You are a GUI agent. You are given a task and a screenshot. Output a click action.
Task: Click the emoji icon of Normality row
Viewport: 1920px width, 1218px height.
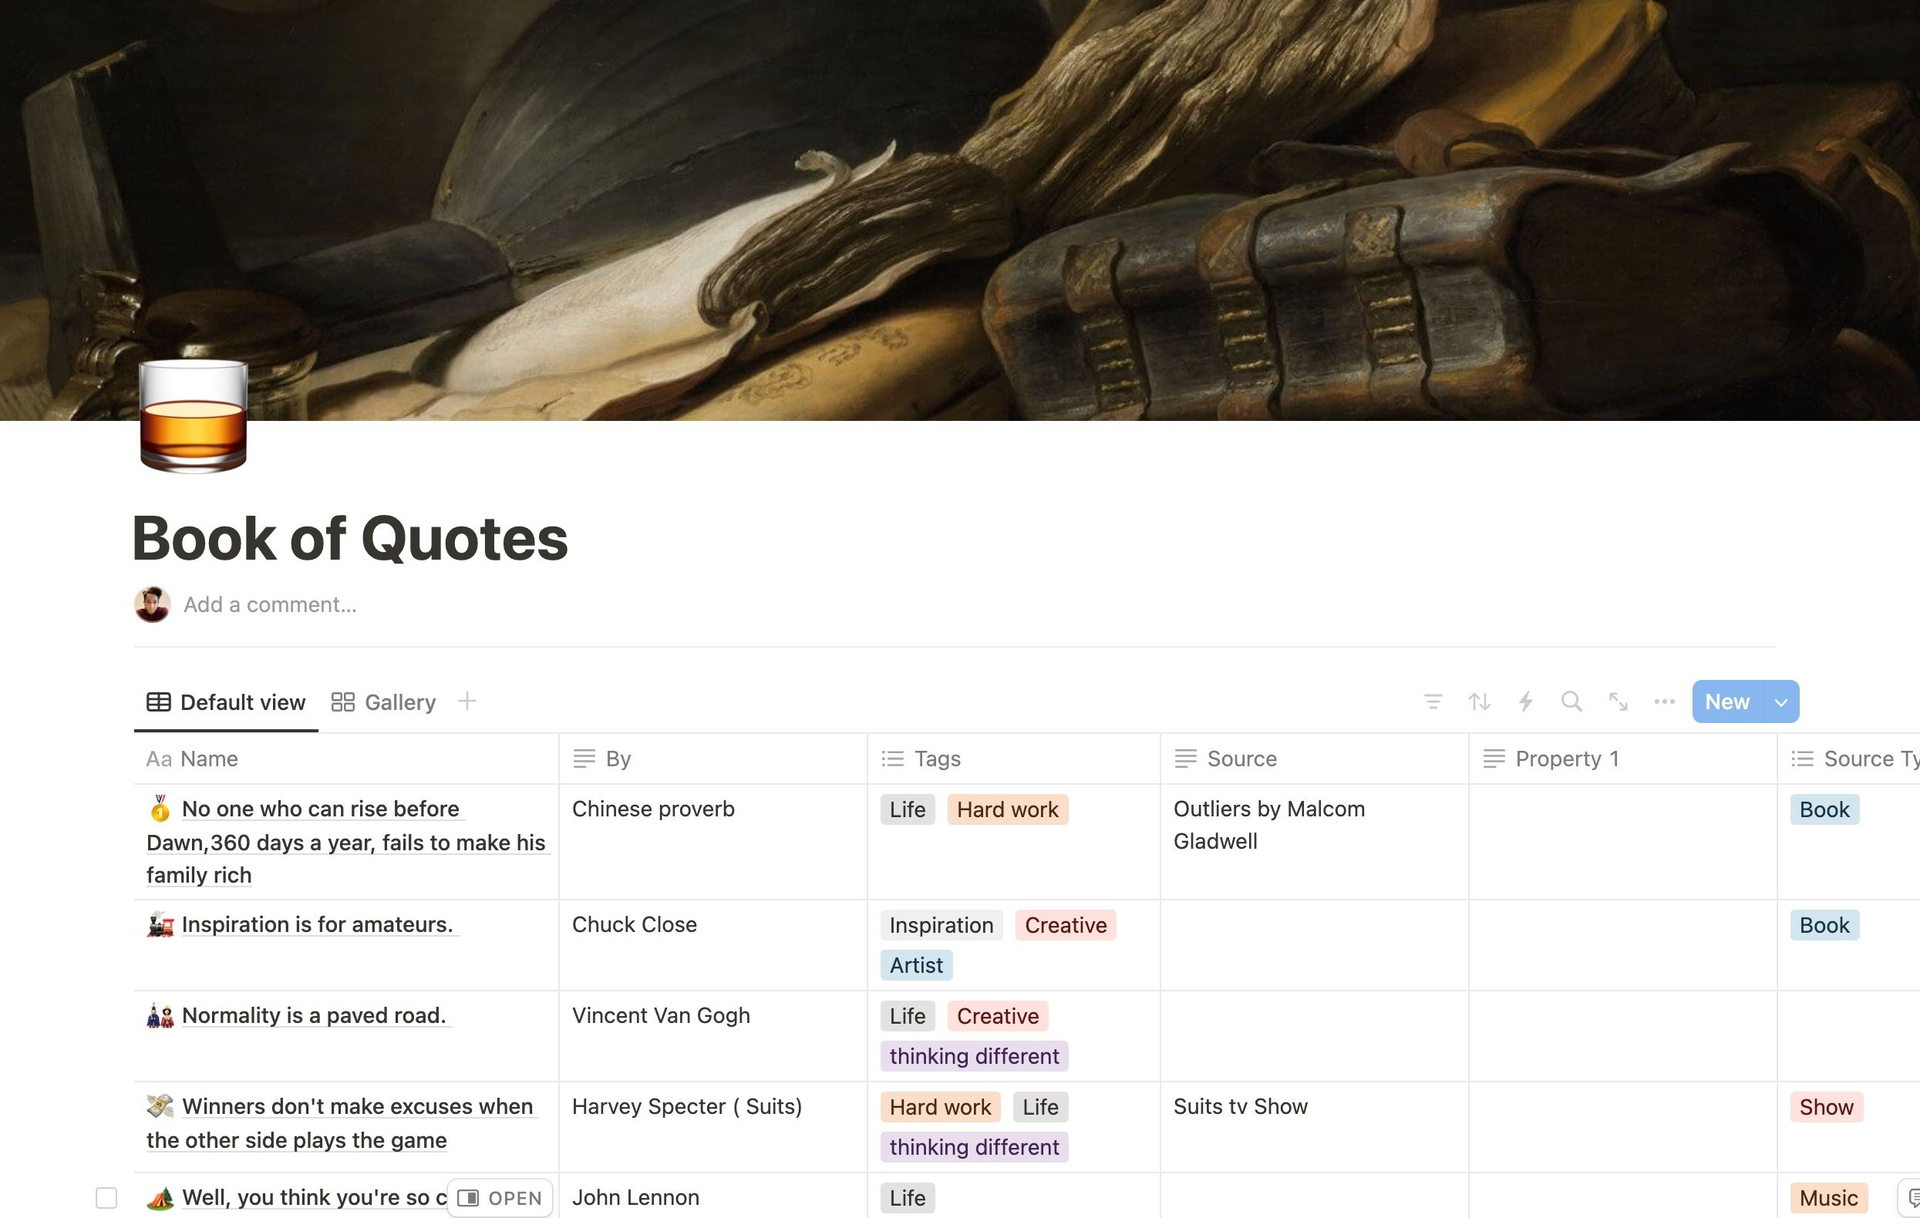click(x=160, y=1016)
